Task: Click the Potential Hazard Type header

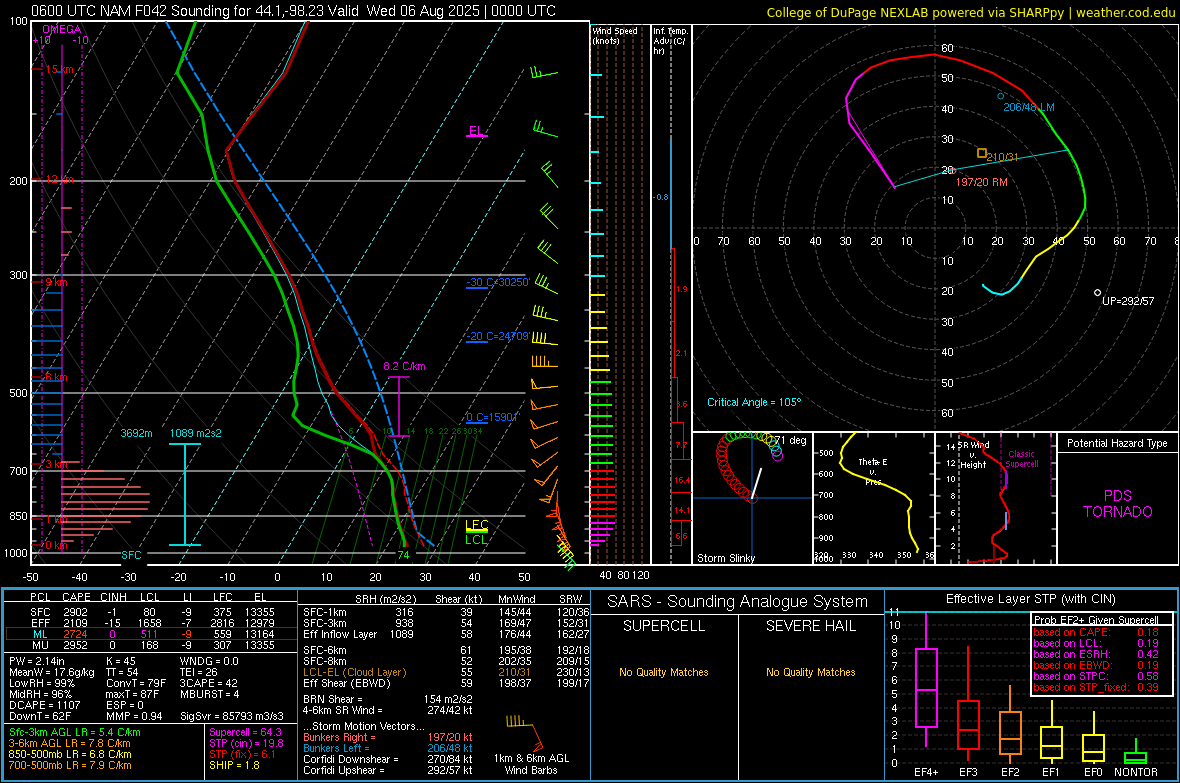Action: pyautogui.click(x=1117, y=443)
